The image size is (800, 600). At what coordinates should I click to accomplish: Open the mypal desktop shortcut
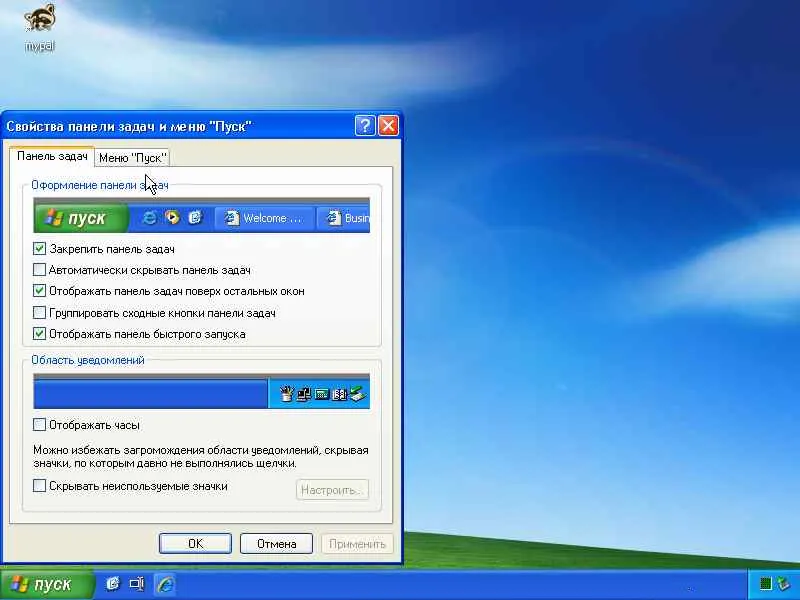click(39, 27)
